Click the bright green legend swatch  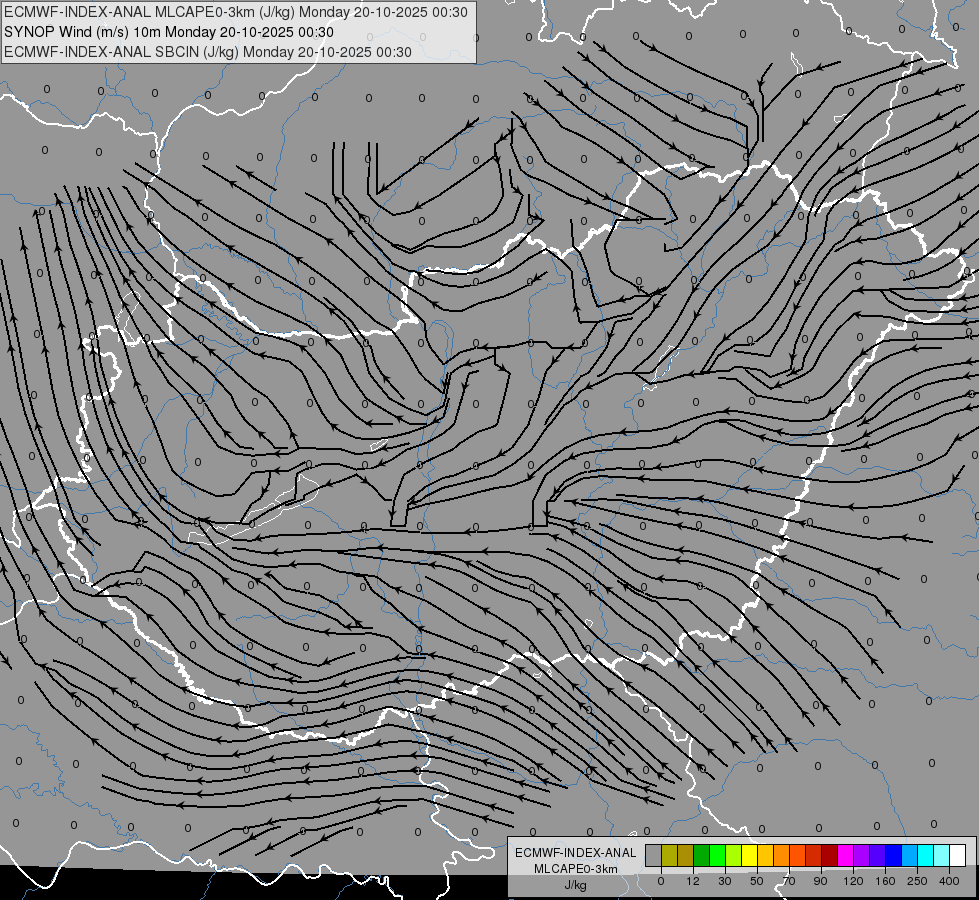pos(717,855)
